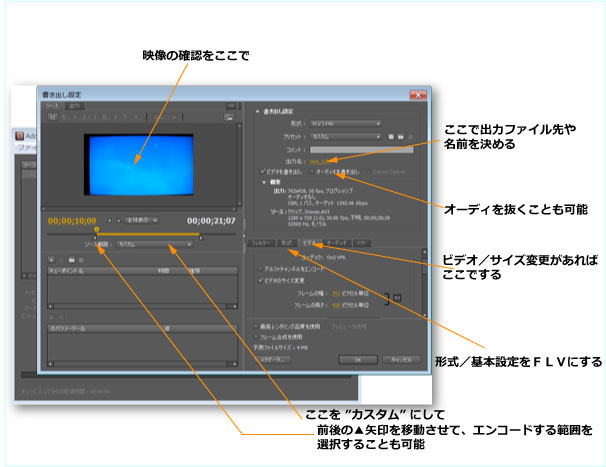This screenshot has width=606, height=467.
Task: Open the ソース範囲 source range dropdown
Action: pos(152,243)
